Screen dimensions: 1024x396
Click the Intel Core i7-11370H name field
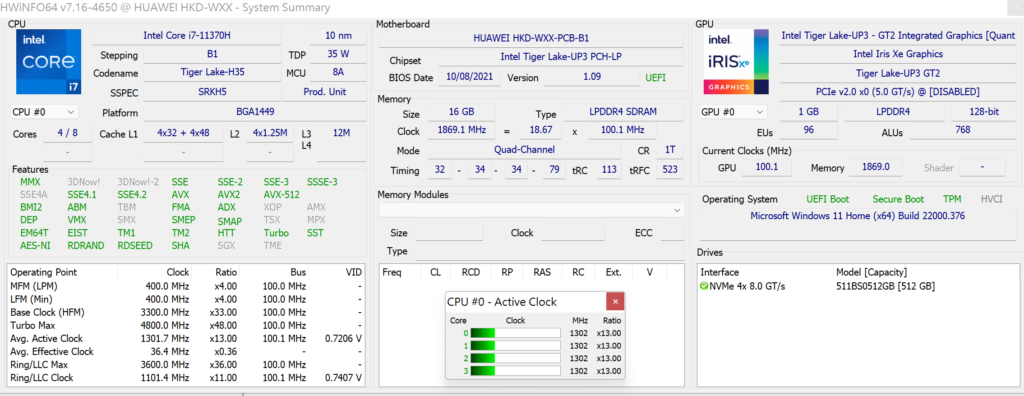click(x=186, y=36)
